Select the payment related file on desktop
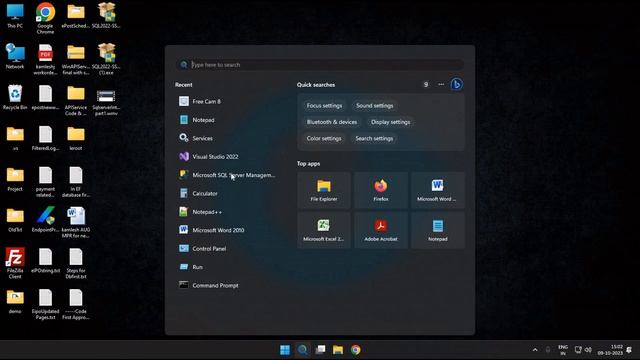 [x=45, y=182]
